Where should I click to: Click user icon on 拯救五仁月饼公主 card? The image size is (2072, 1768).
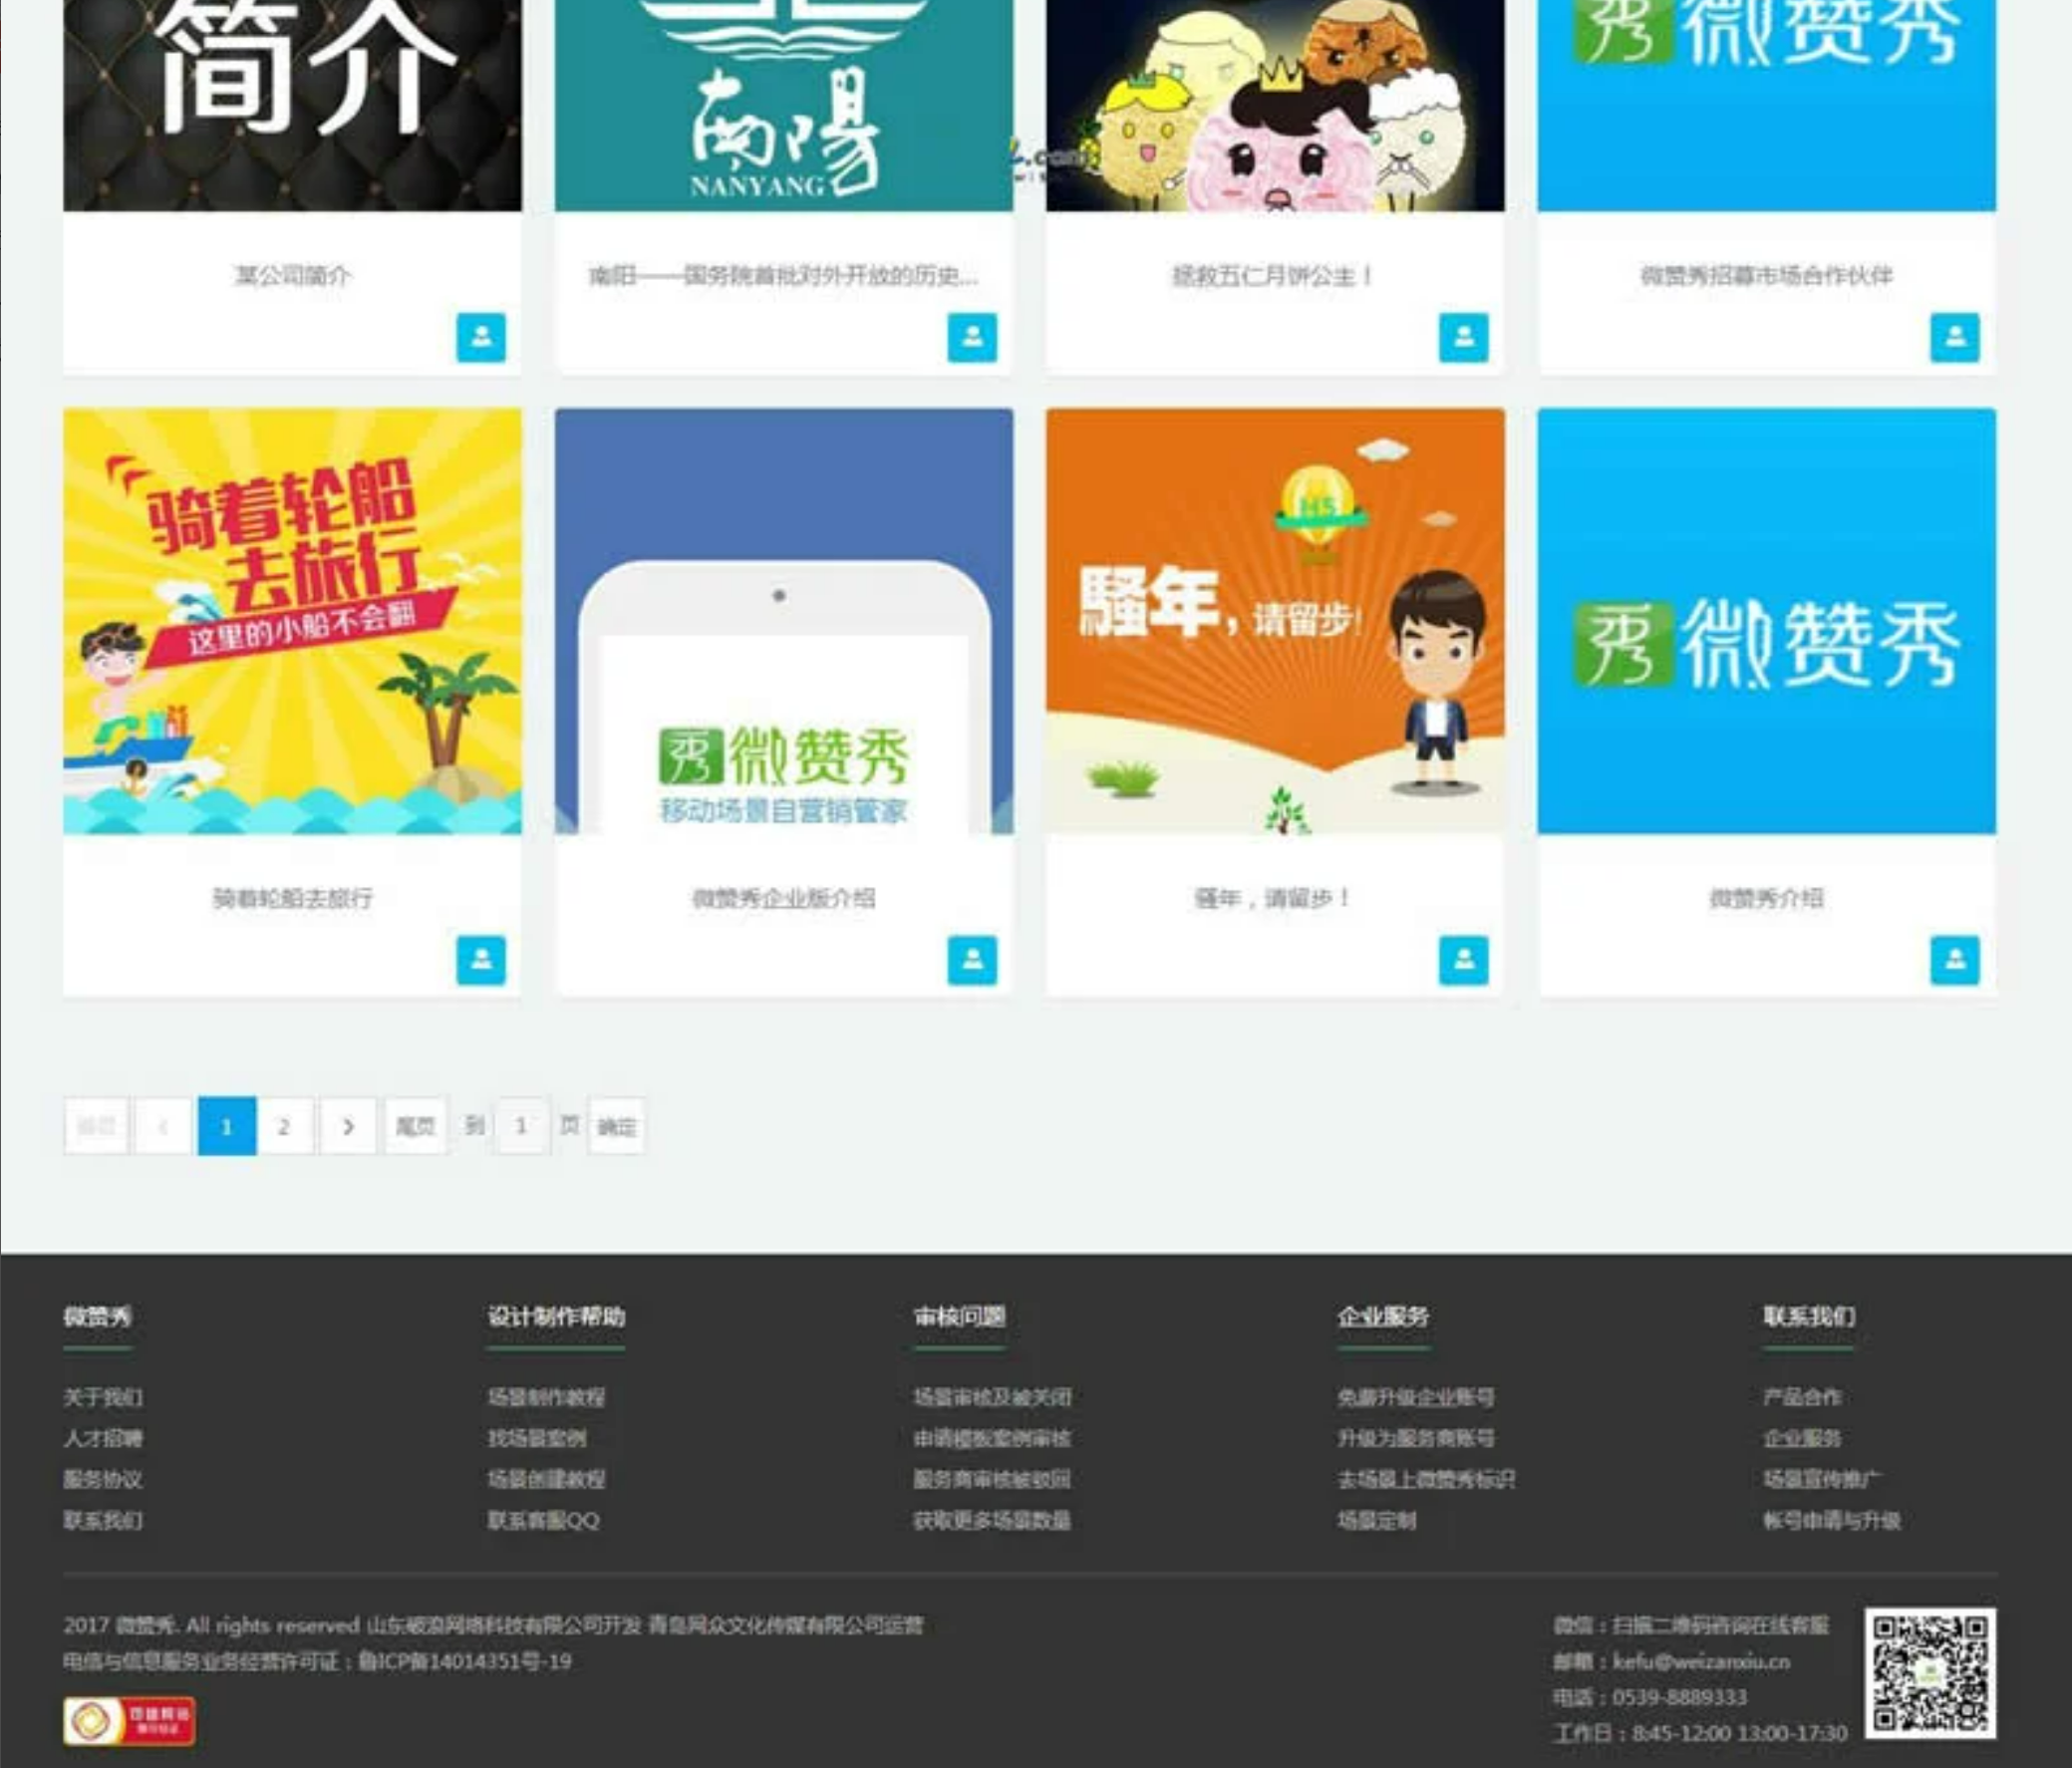1463,337
